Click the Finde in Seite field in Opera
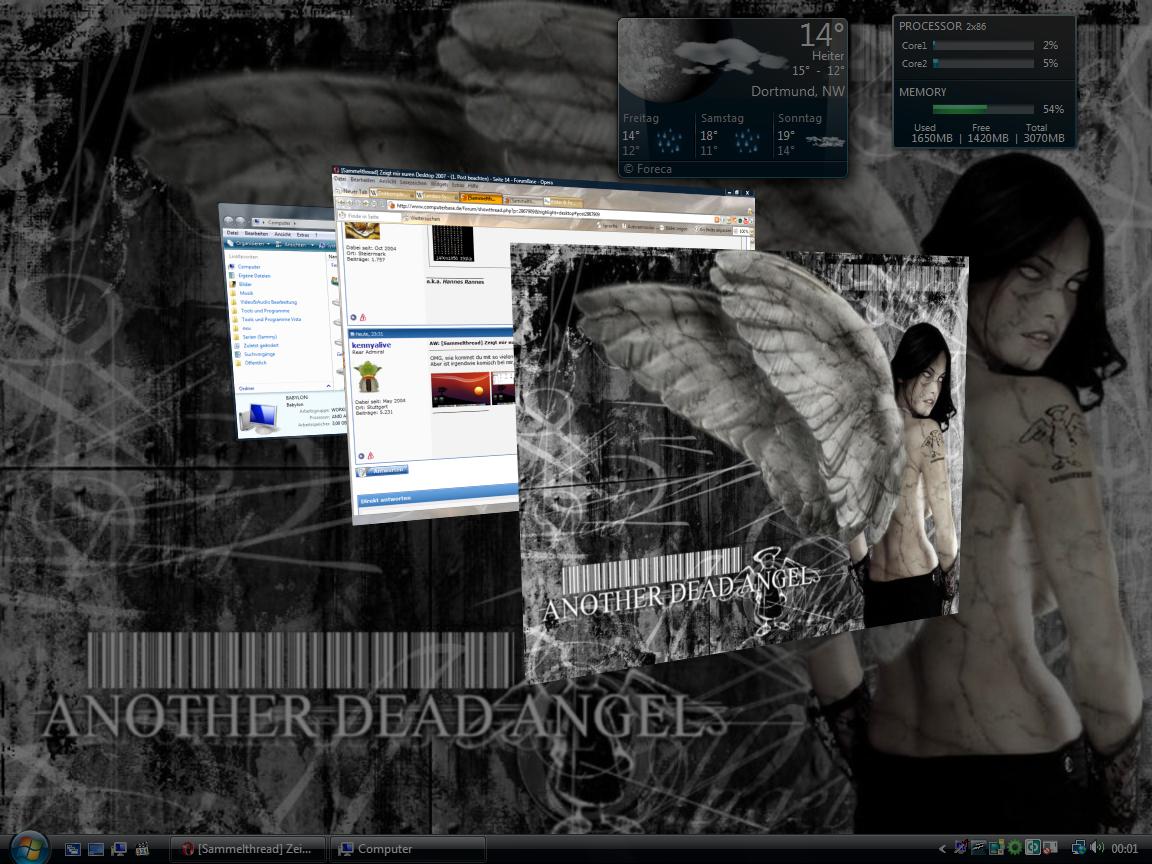Image resolution: width=1152 pixels, height=864 pixels. click(370, 217)
